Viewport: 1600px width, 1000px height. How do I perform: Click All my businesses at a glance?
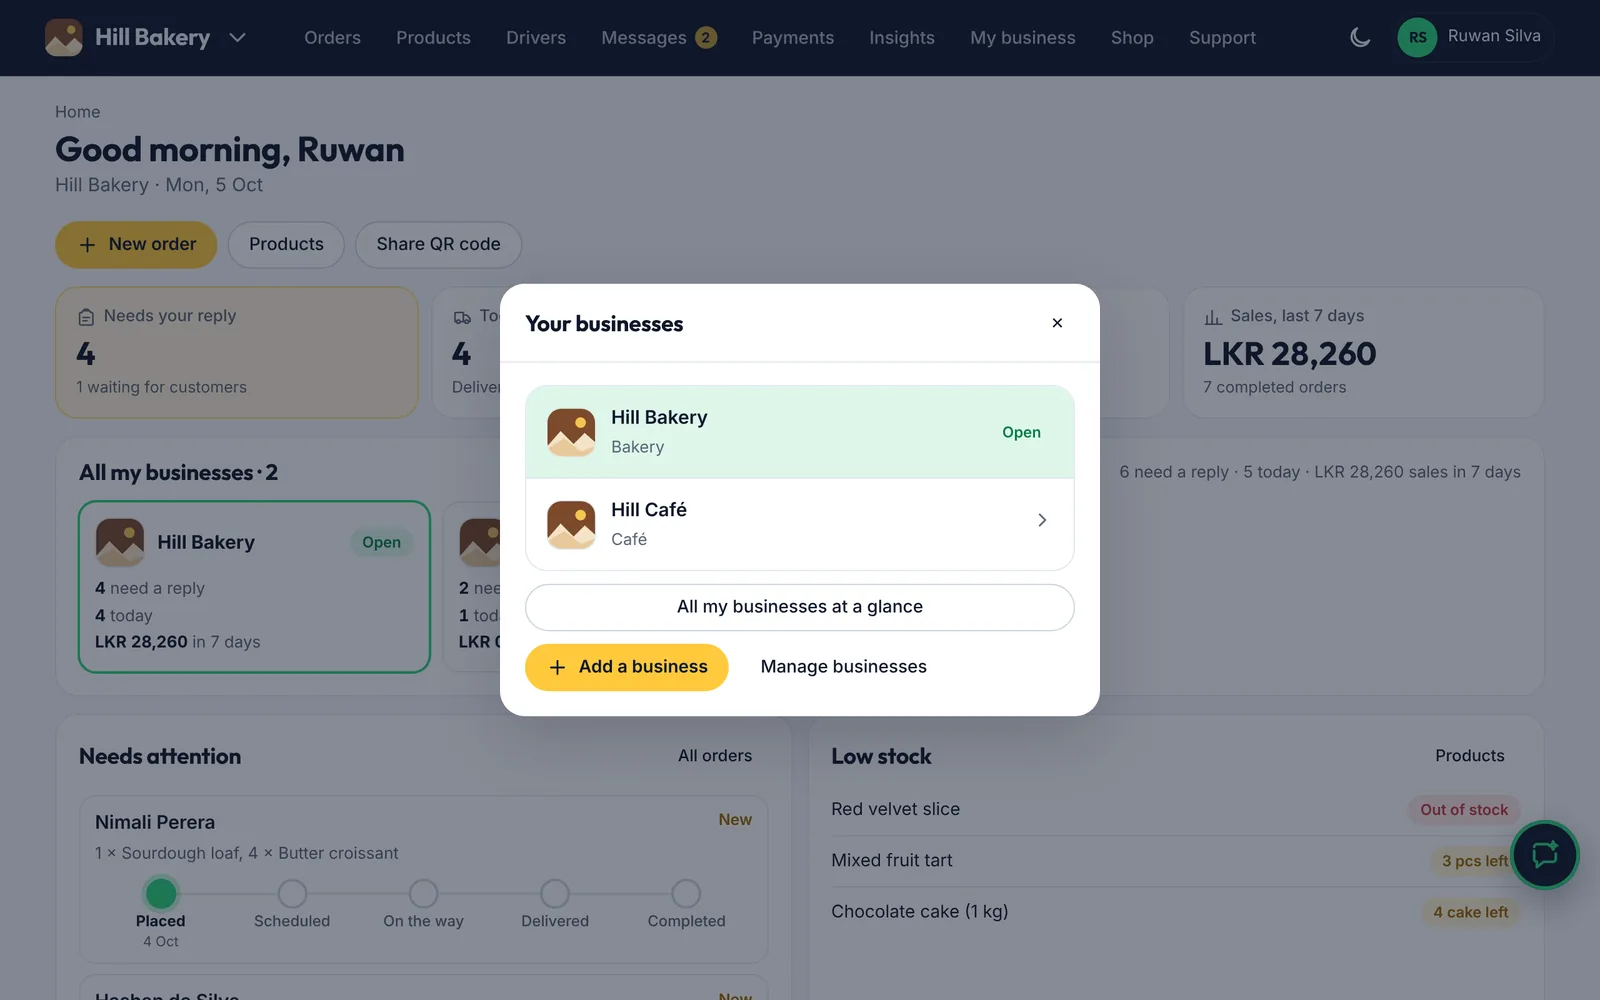[x=800, y=607]
